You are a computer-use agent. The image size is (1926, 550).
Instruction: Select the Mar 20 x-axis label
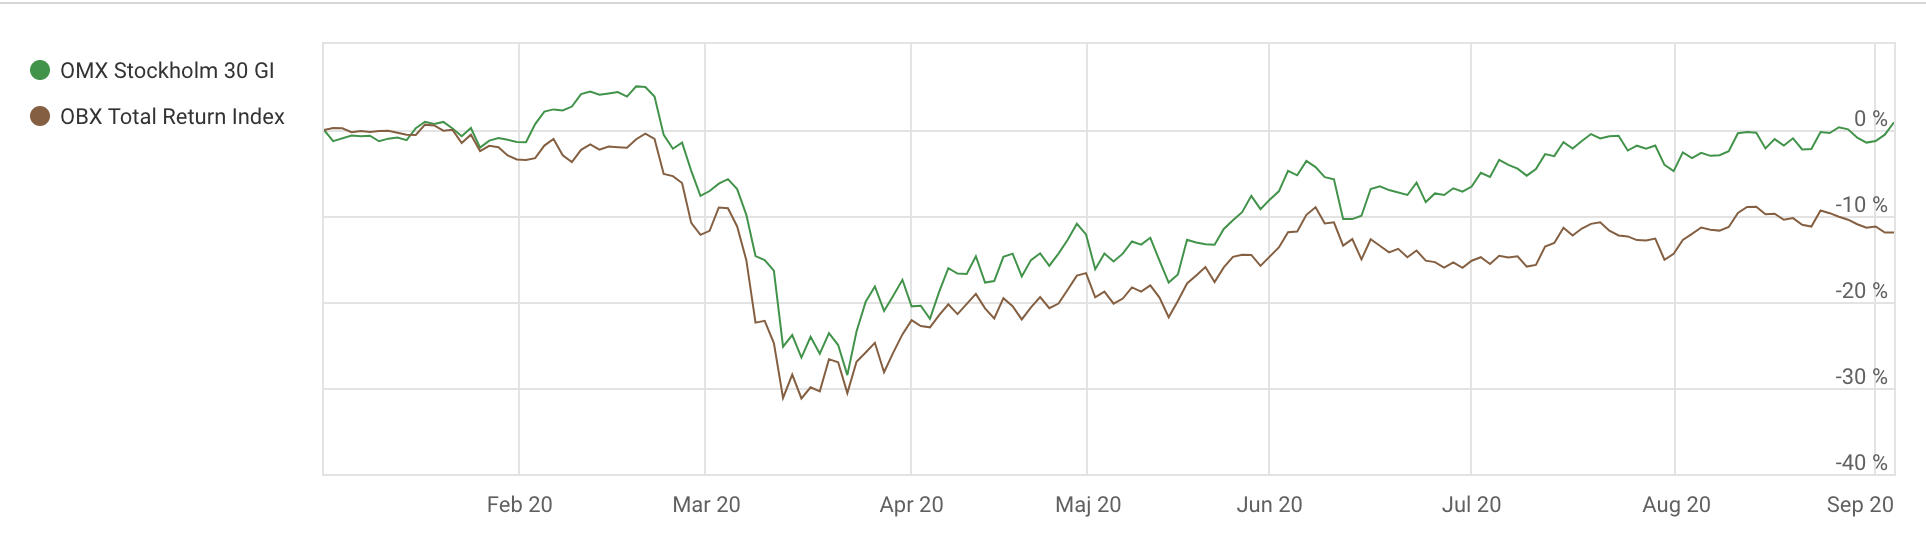[x=706, y=505]
